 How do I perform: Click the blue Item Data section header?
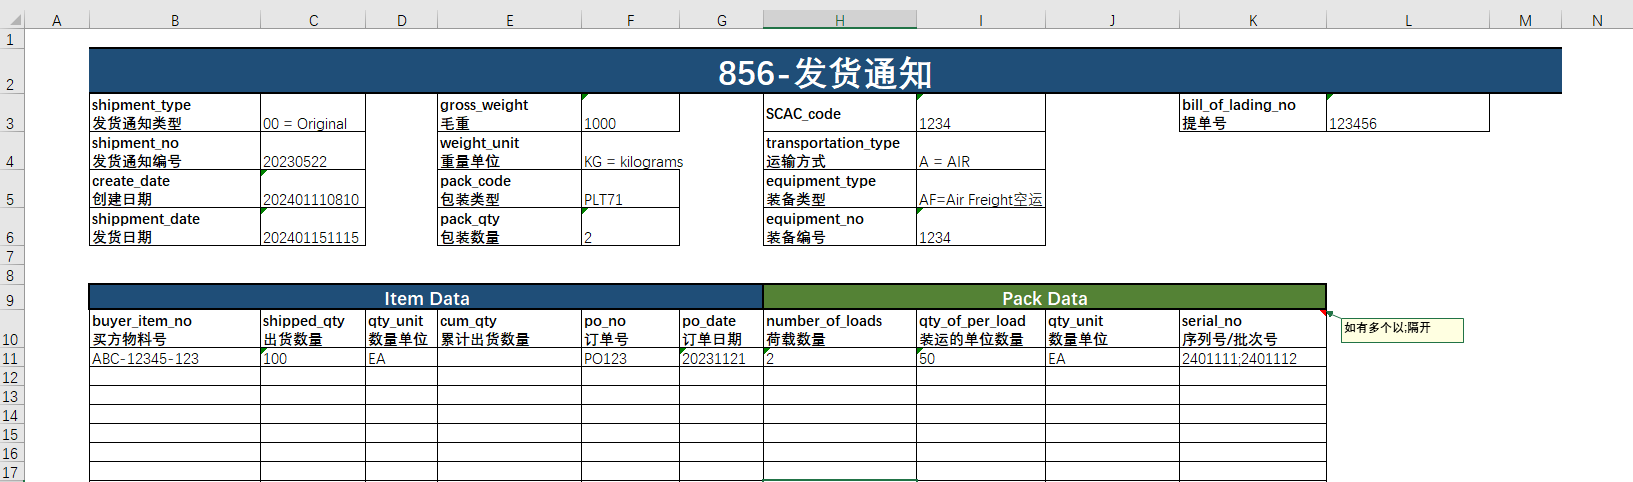point(426,298)
